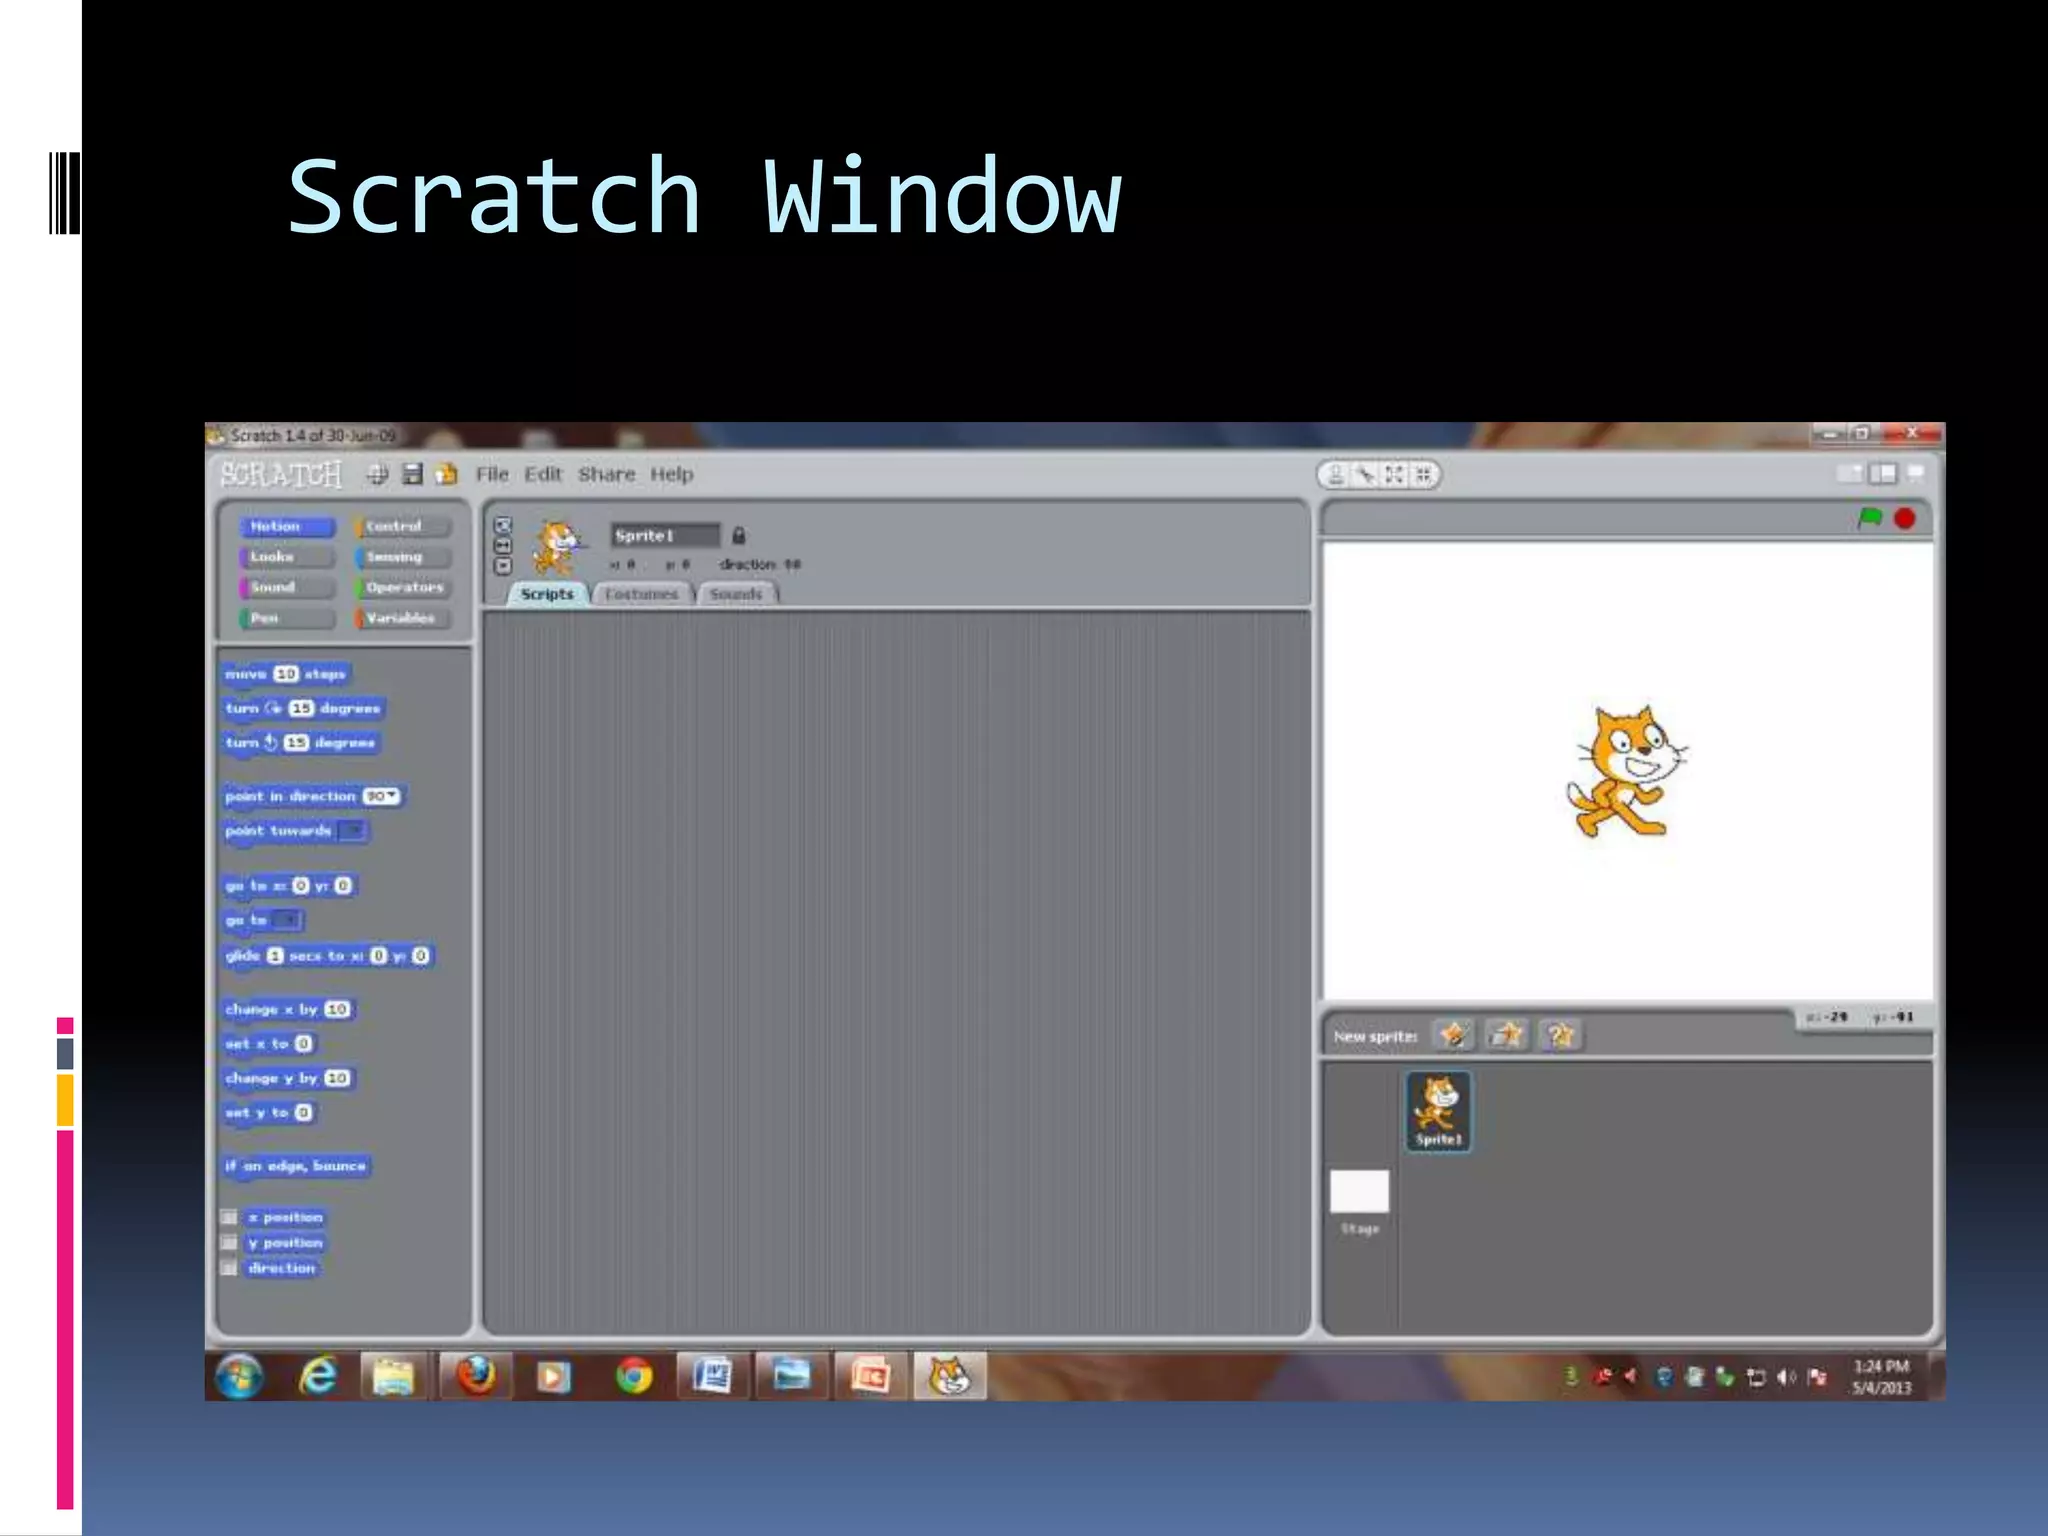Switch to the Costumes tab
The height and width of the screenshot is (1536, 2048).
coord(641,594)
